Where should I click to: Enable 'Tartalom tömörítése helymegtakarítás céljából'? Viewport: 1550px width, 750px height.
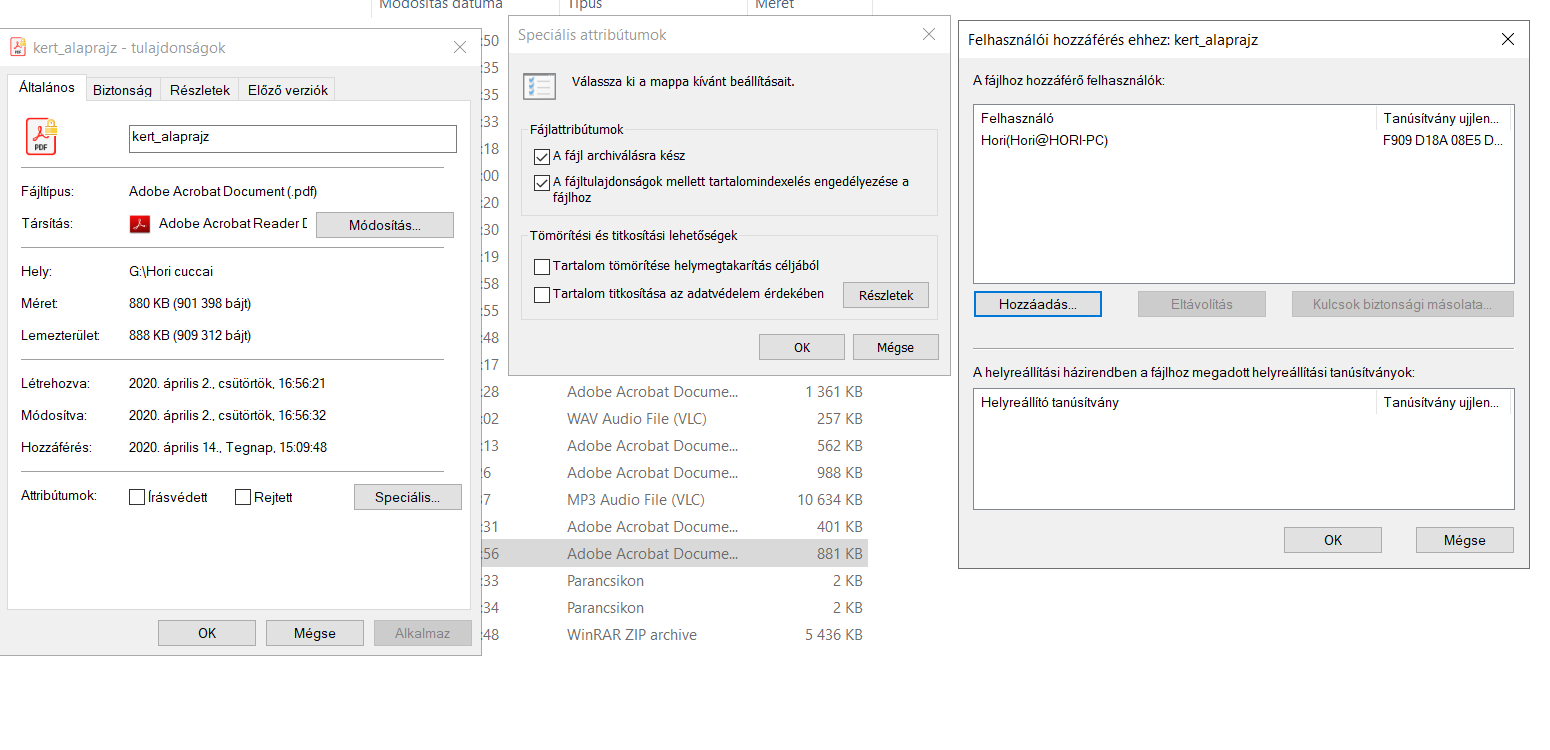(542, 267)
